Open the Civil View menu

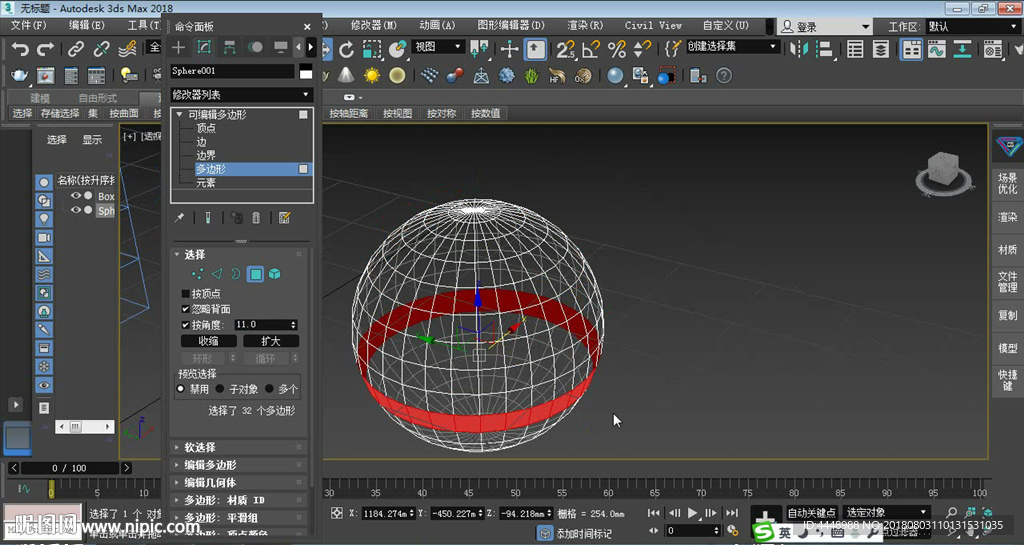pyautogui.click(x=653, y=25)
